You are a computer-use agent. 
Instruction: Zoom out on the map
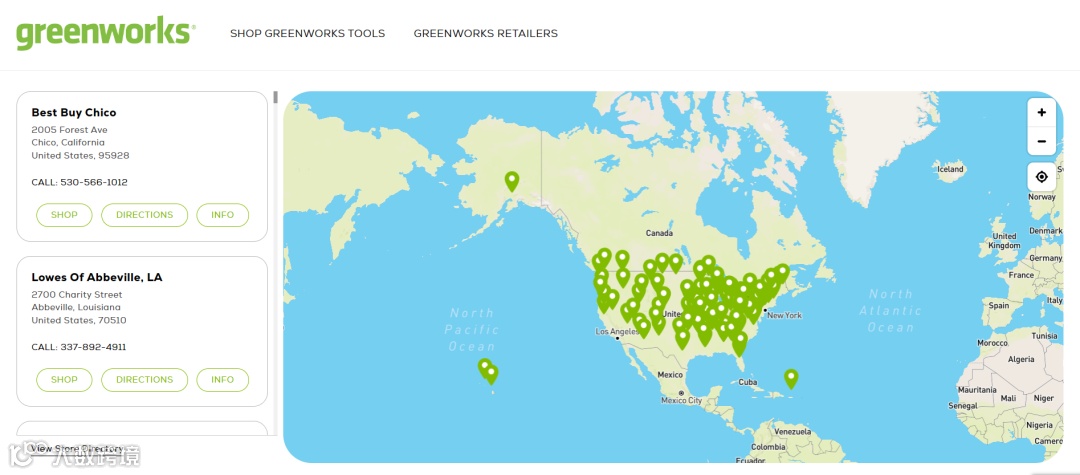[1041, 141]
